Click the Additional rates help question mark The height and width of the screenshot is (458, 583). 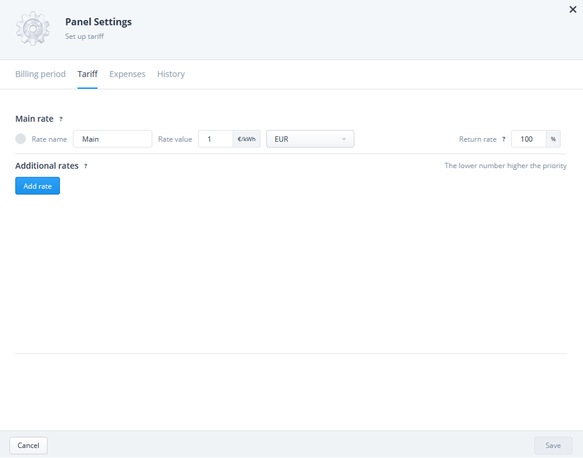pos(86,166)
